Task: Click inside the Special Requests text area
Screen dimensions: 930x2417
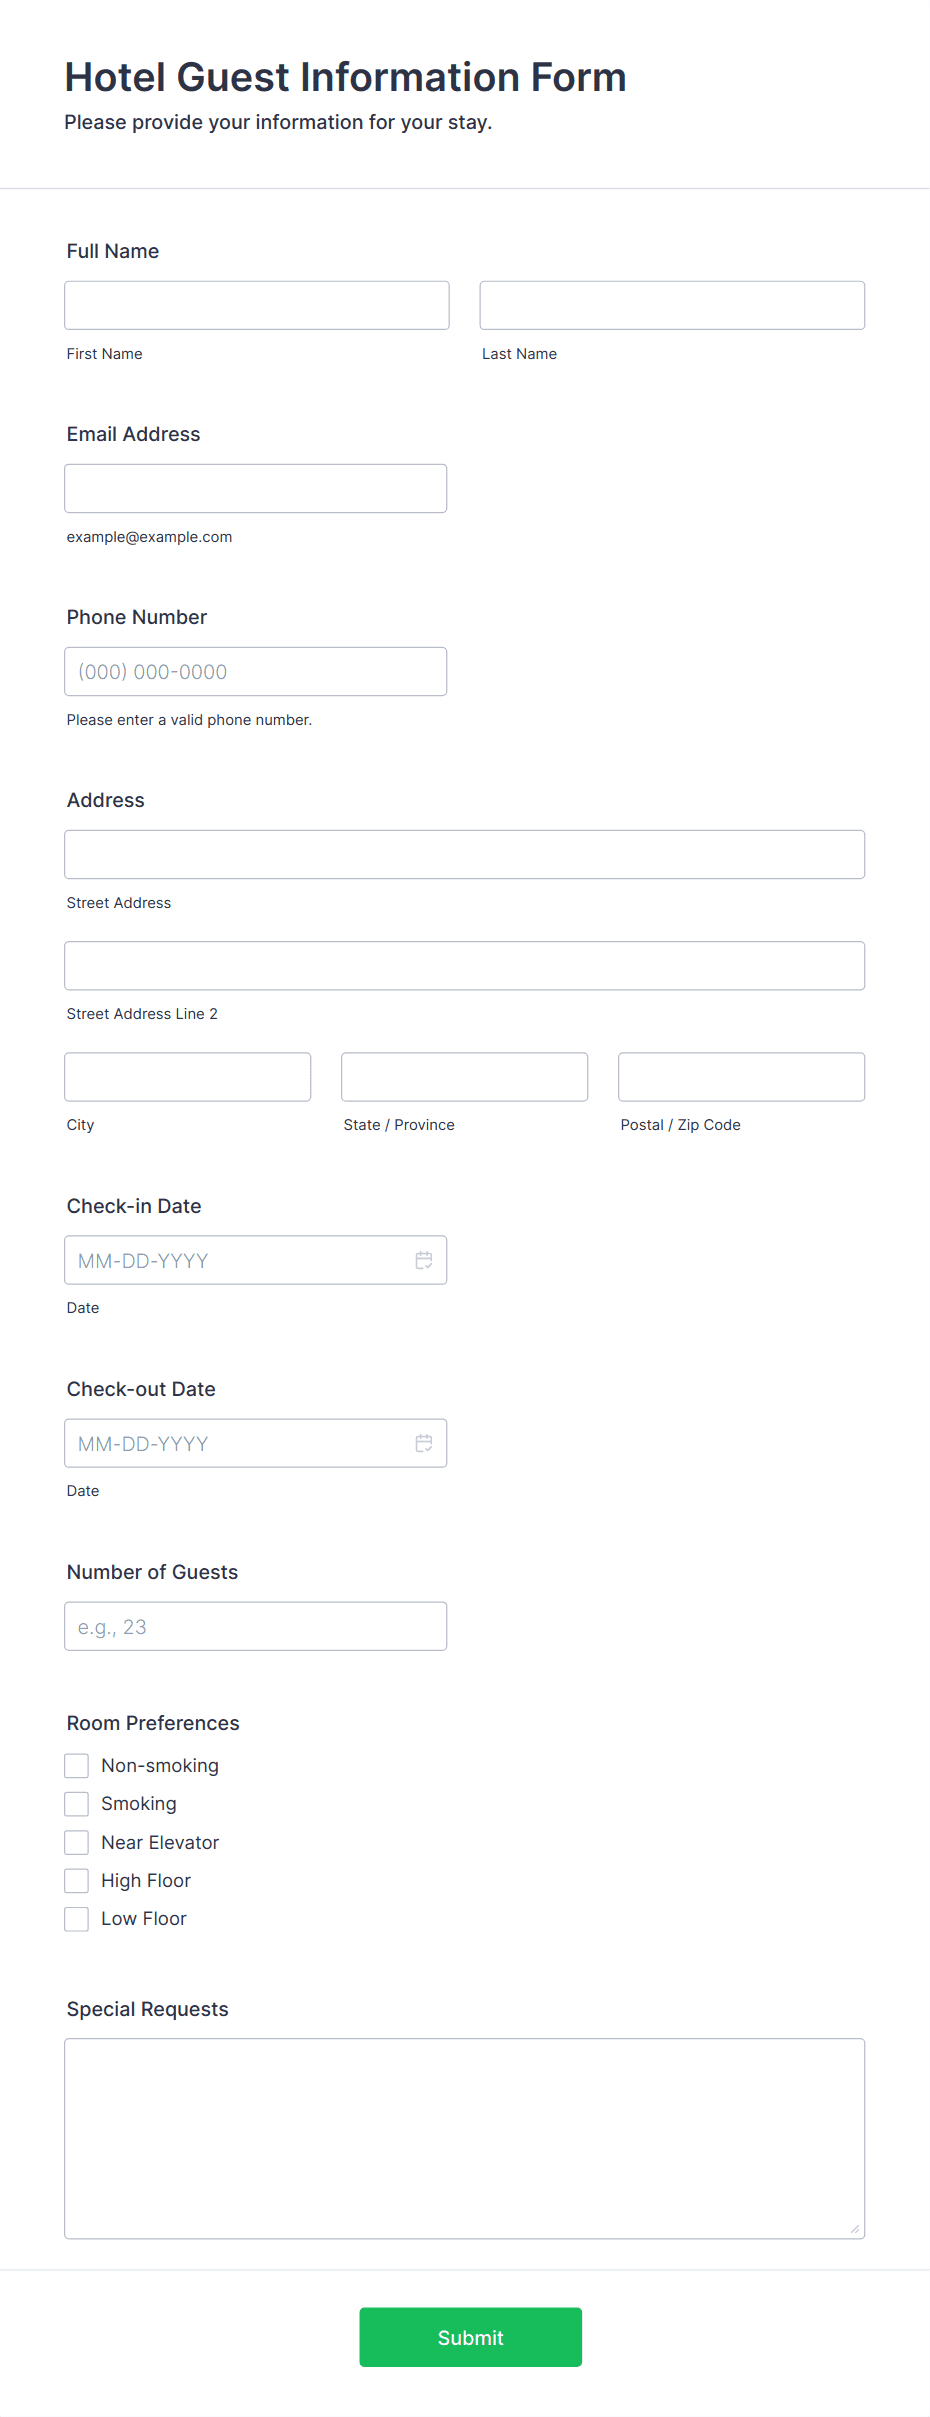Action: 464,2140
